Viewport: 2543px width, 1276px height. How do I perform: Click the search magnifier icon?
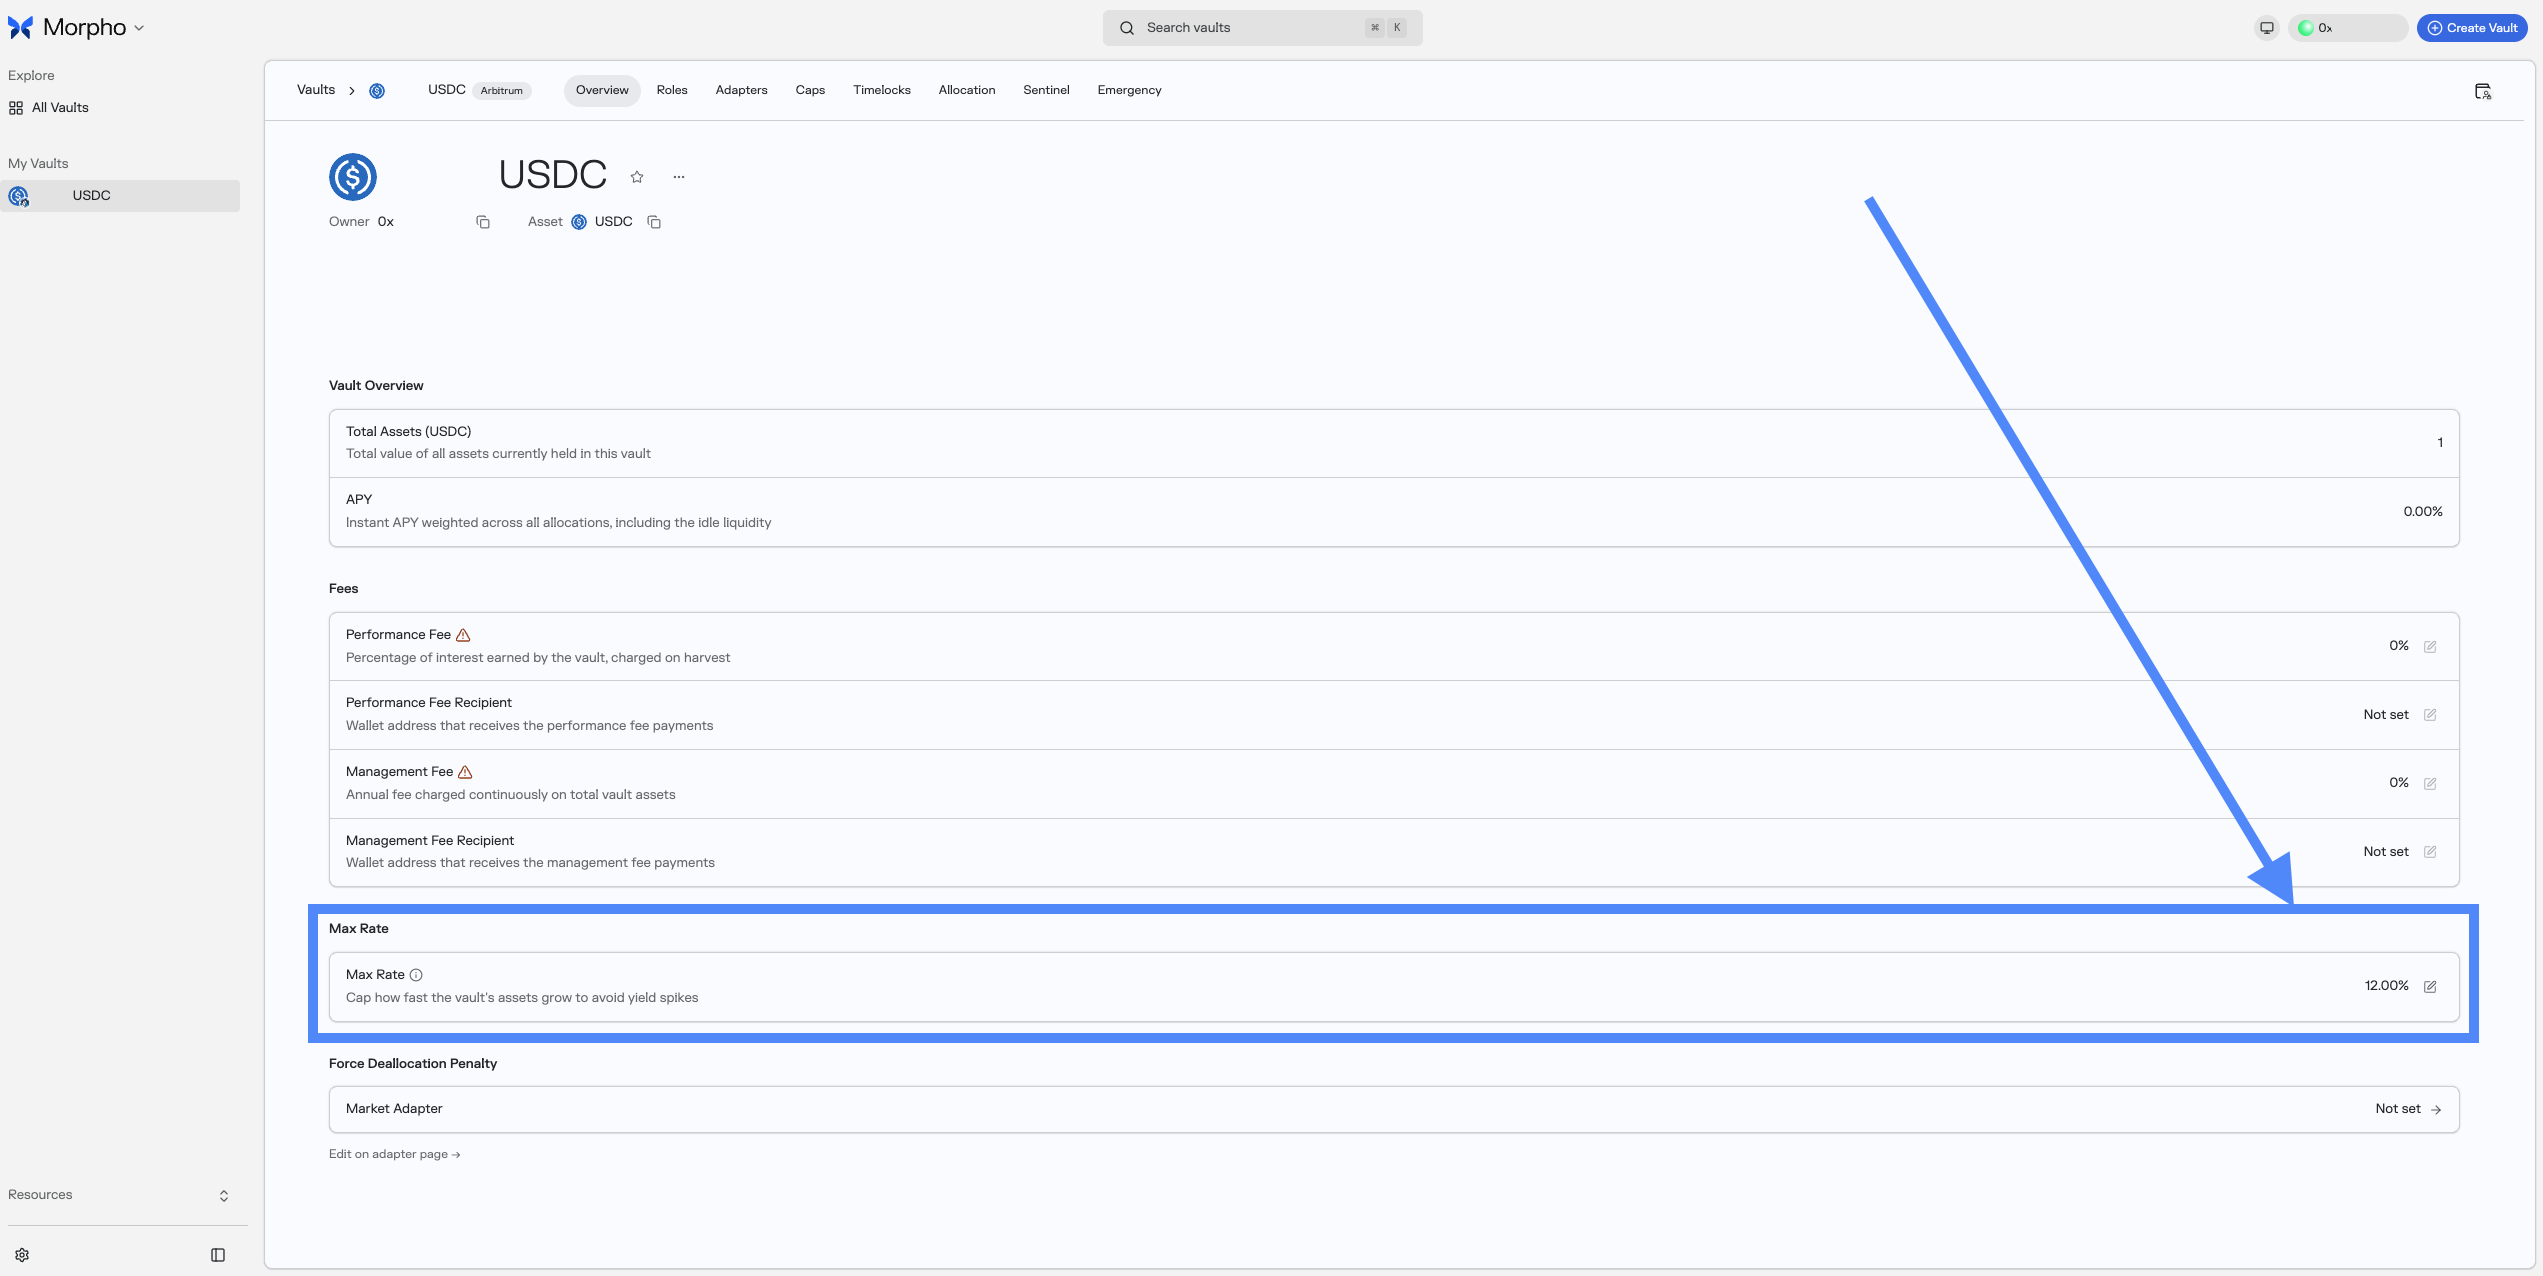[1127, 28]
